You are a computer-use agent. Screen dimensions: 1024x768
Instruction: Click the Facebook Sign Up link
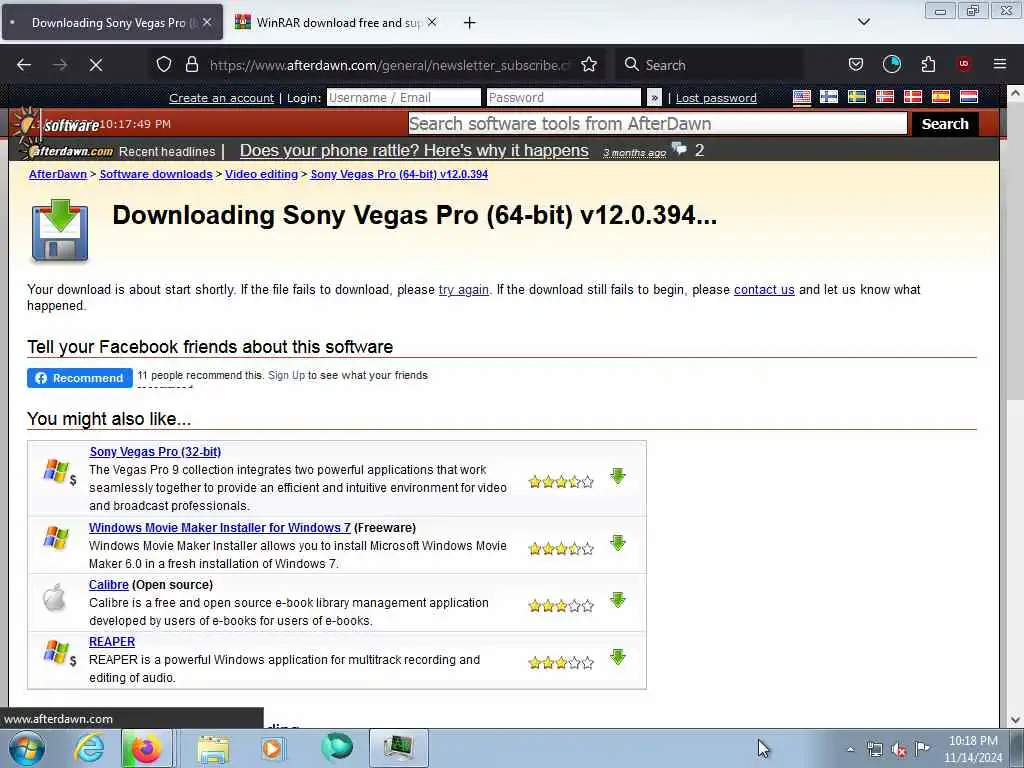pos(286,376)
